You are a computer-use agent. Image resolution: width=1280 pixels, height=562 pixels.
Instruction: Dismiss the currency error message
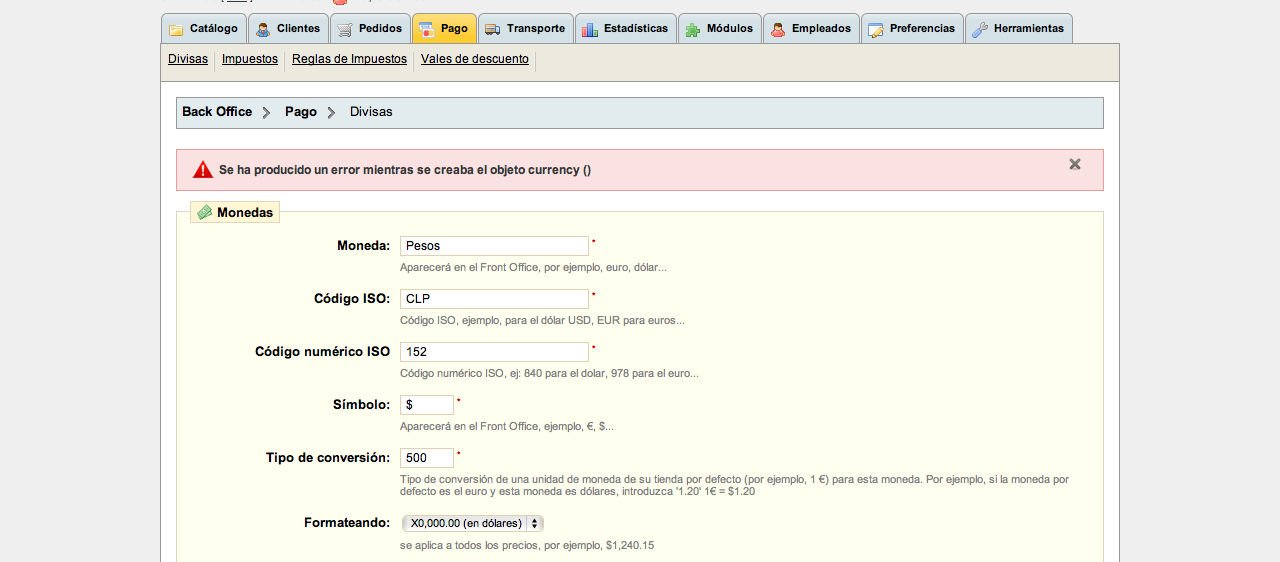pyautogui.click(x=1075, y=164)
